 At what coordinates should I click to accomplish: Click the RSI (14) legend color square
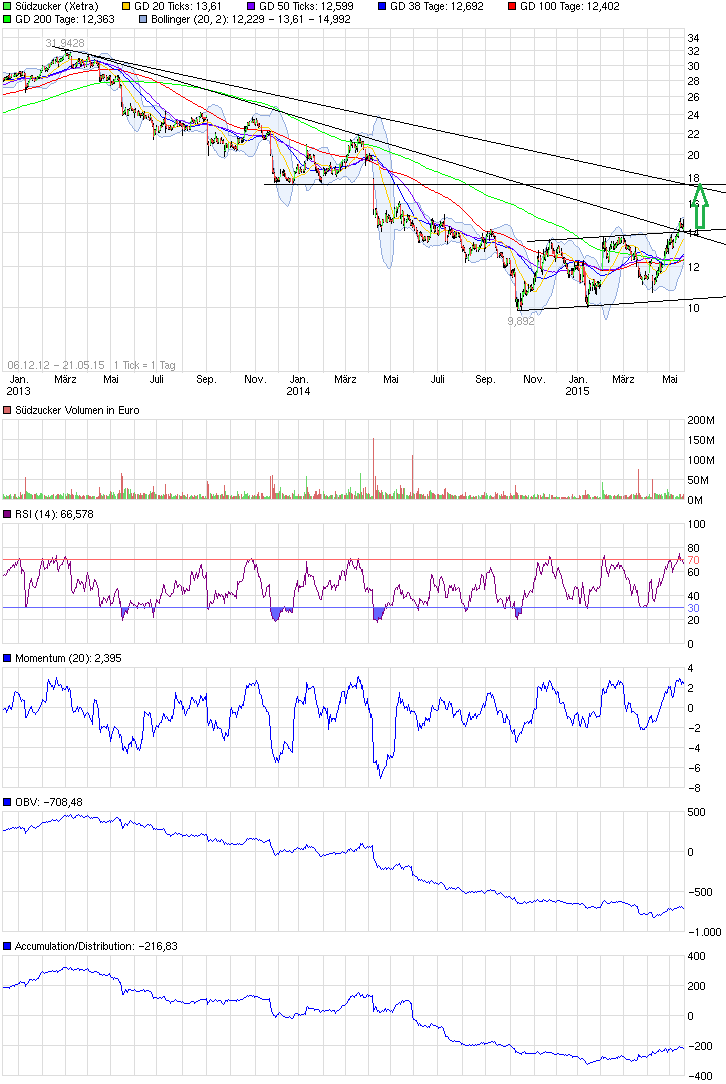click(8, 514)
